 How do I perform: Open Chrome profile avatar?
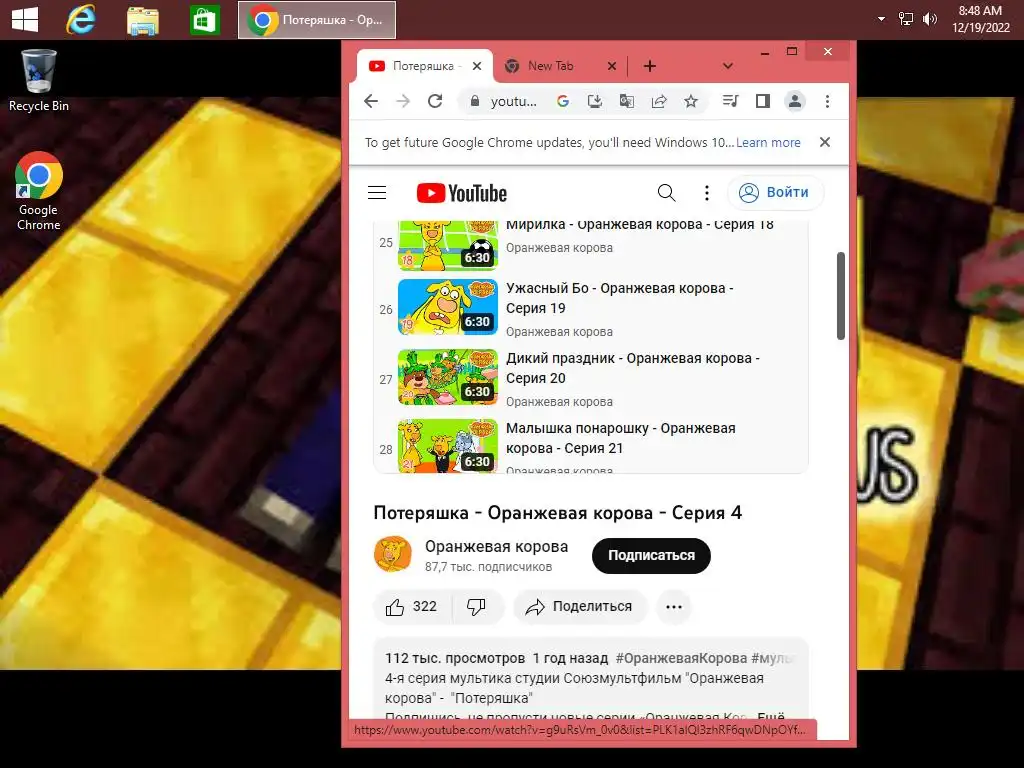(x=795, y=101)
